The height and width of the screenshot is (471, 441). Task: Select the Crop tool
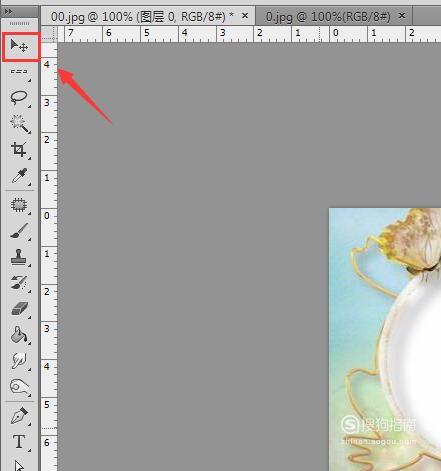coord(19,150)
